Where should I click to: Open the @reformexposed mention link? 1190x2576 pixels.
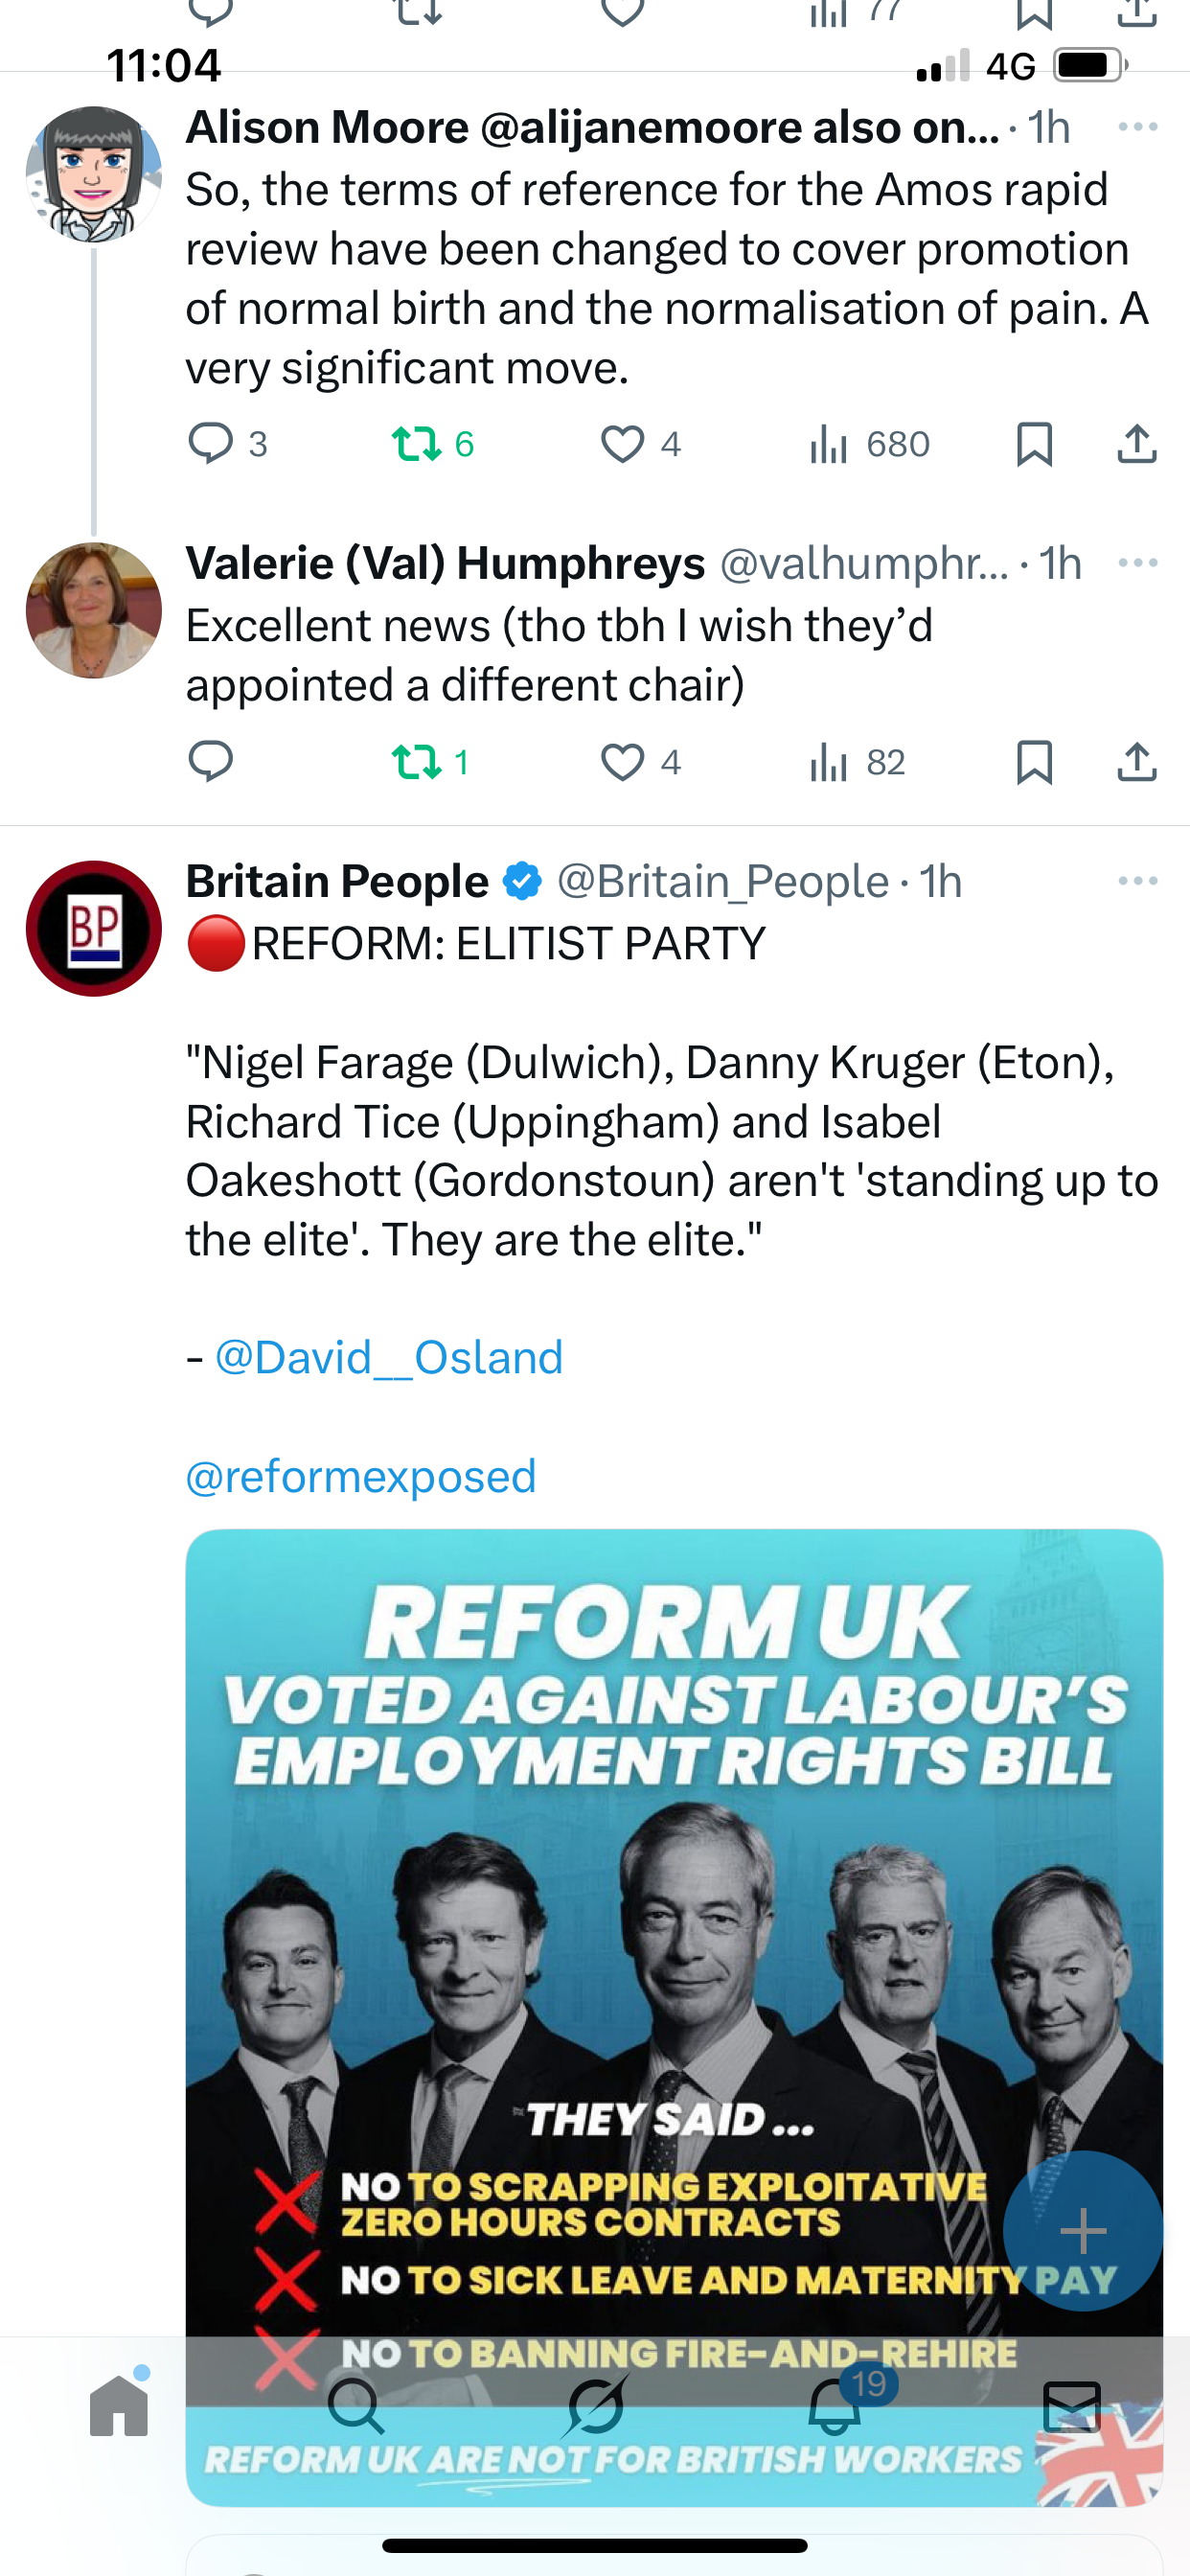point(361,1476)
